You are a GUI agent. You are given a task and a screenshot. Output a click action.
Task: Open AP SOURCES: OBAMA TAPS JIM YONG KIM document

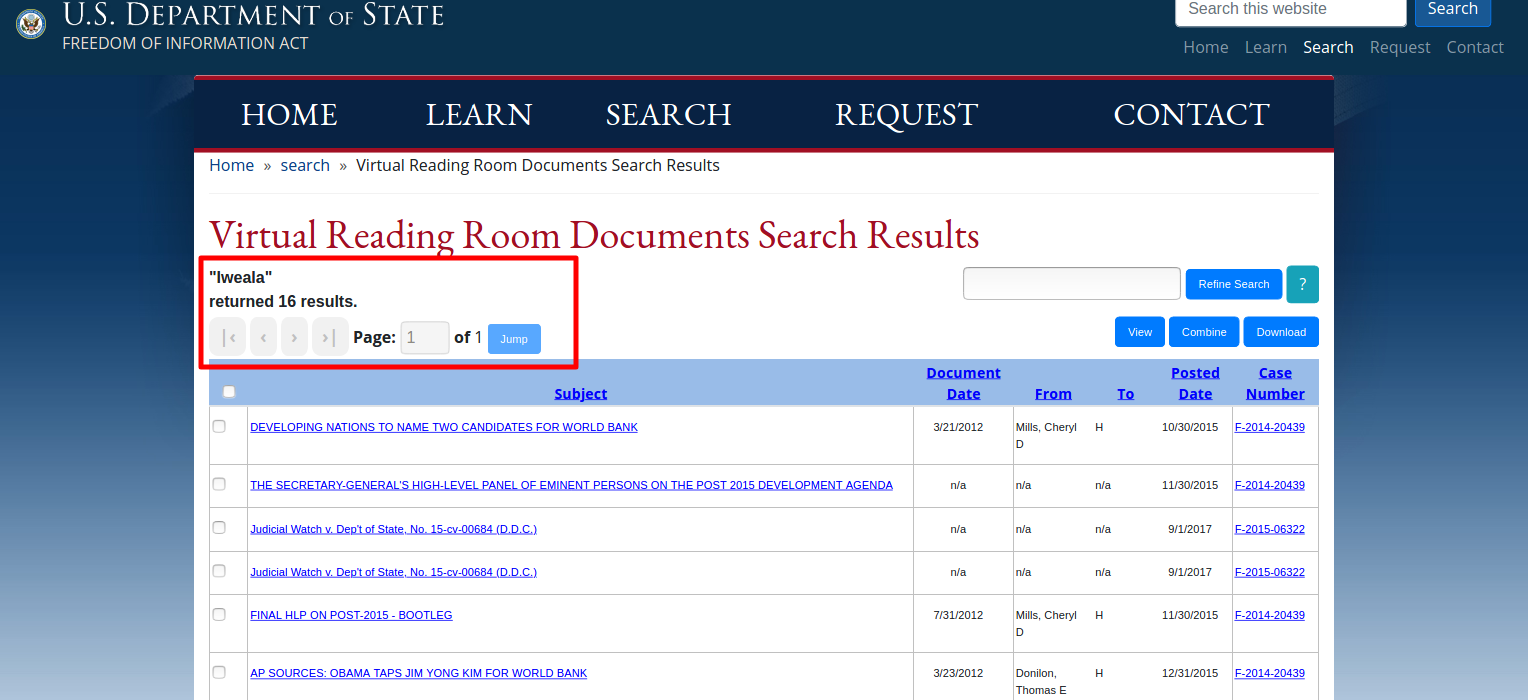(x=418, y=673)
